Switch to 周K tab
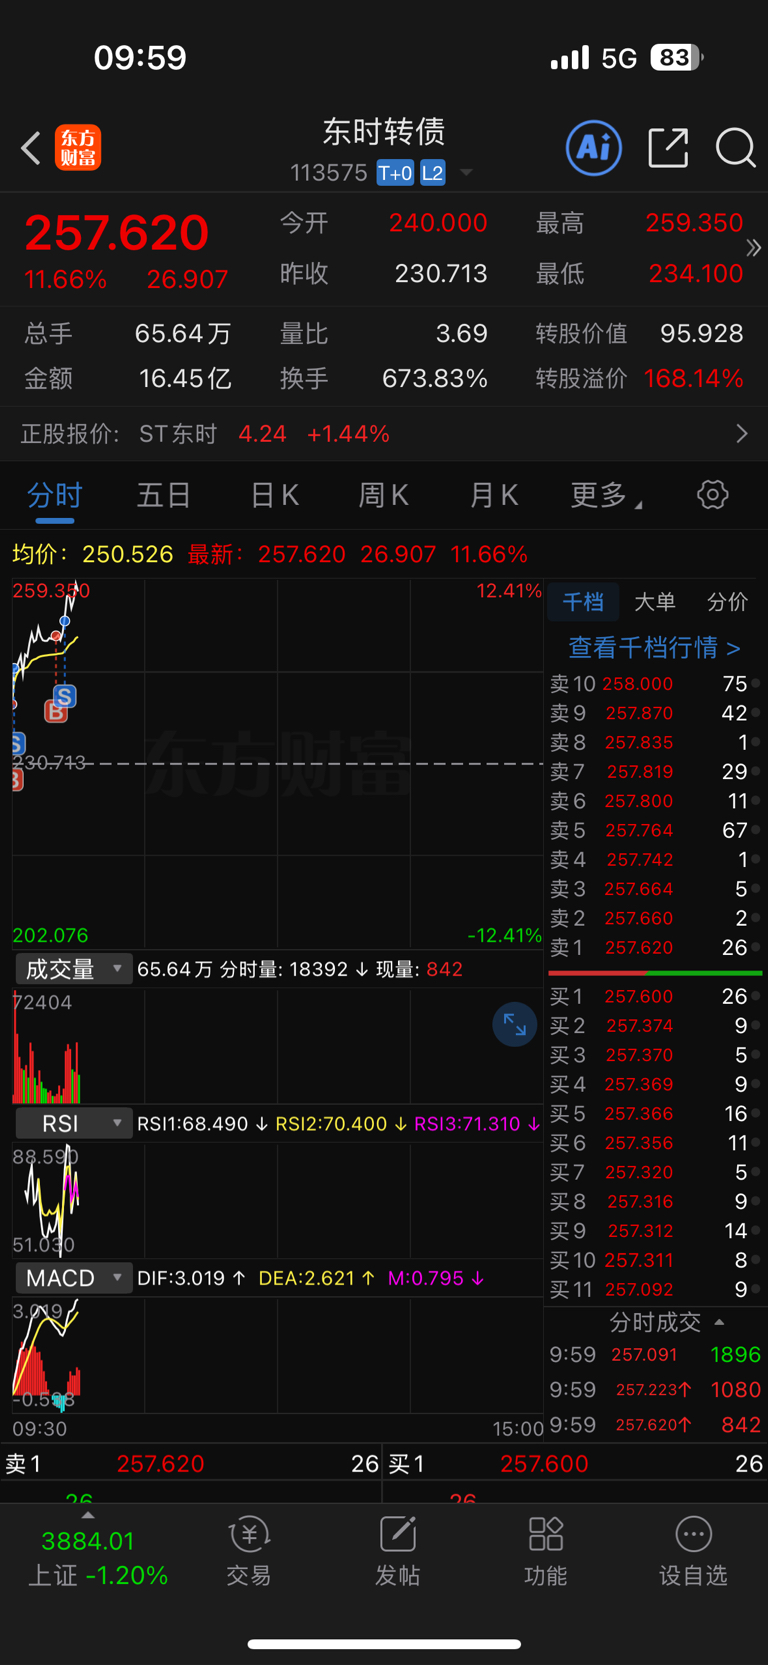The height and width of the screenshot is (1665, 769). tap(383, 495)
